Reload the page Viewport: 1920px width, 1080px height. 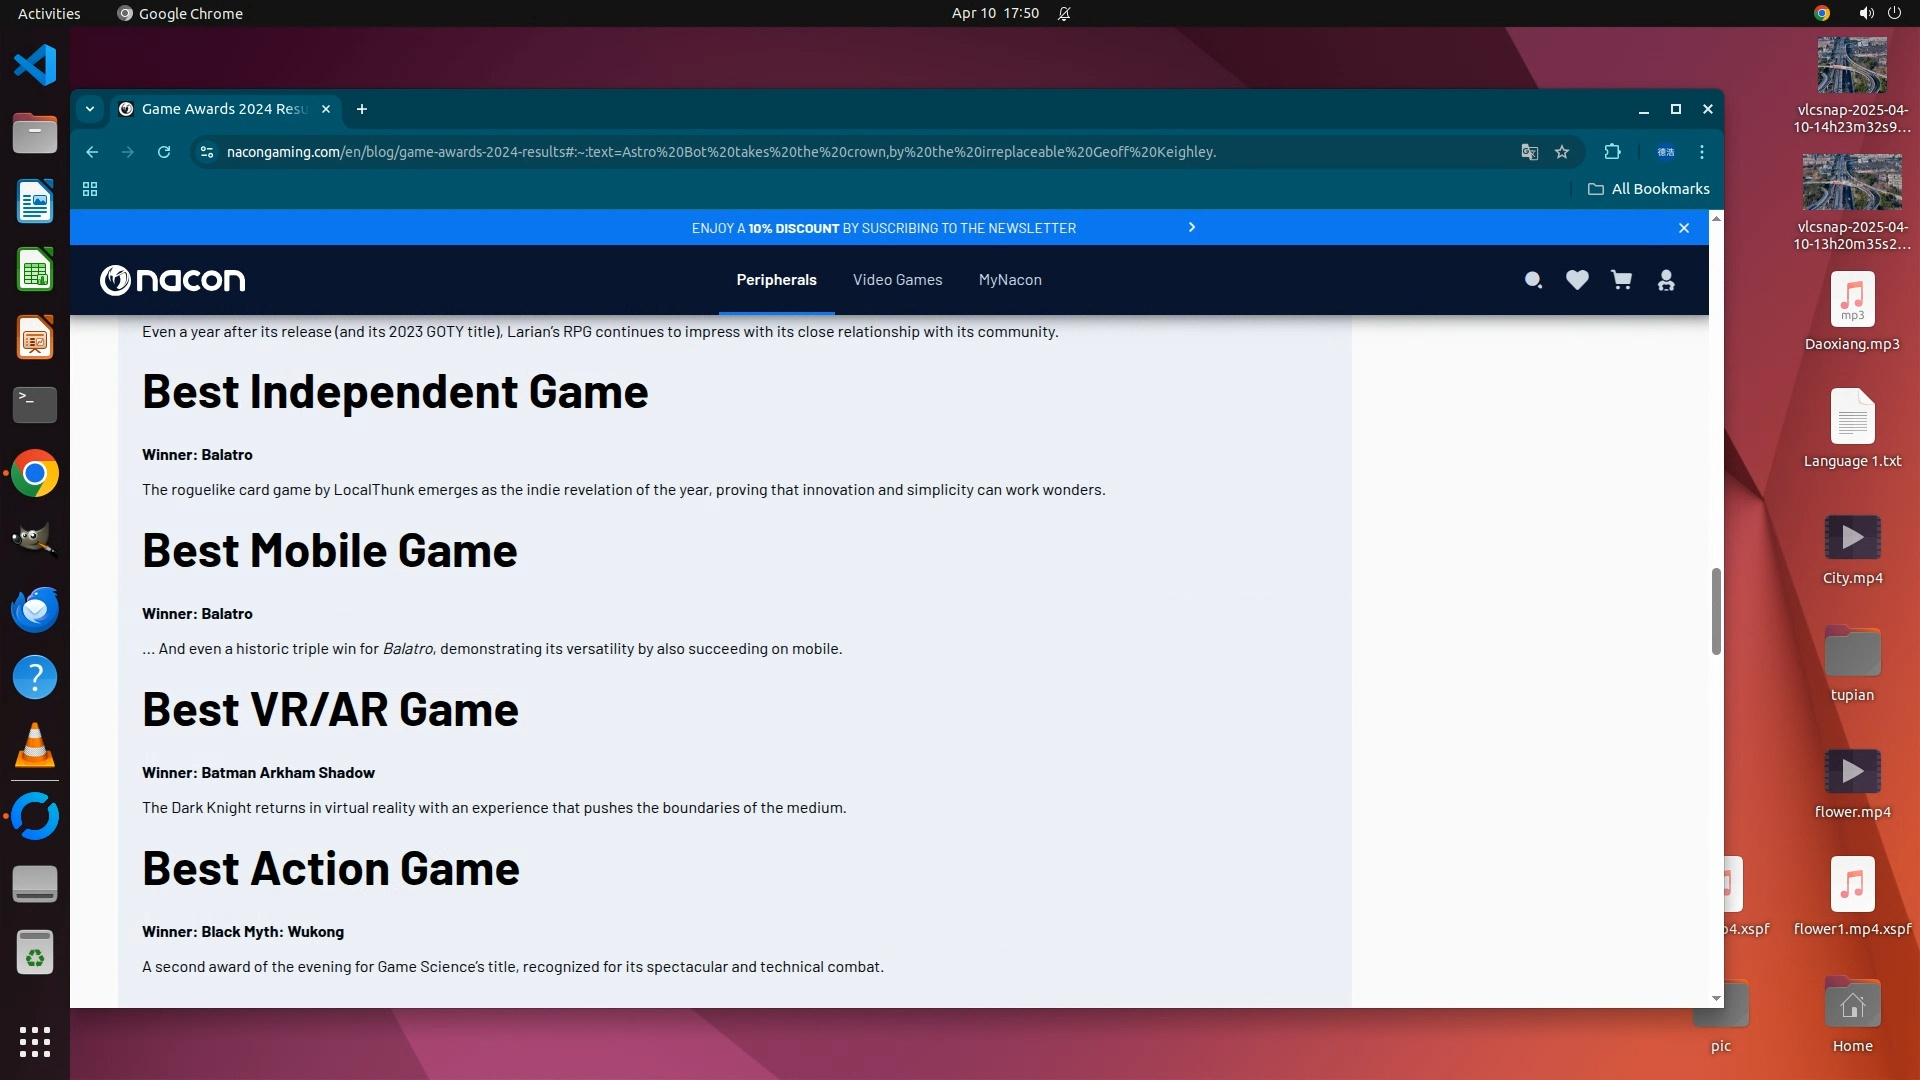pos(164,152)
